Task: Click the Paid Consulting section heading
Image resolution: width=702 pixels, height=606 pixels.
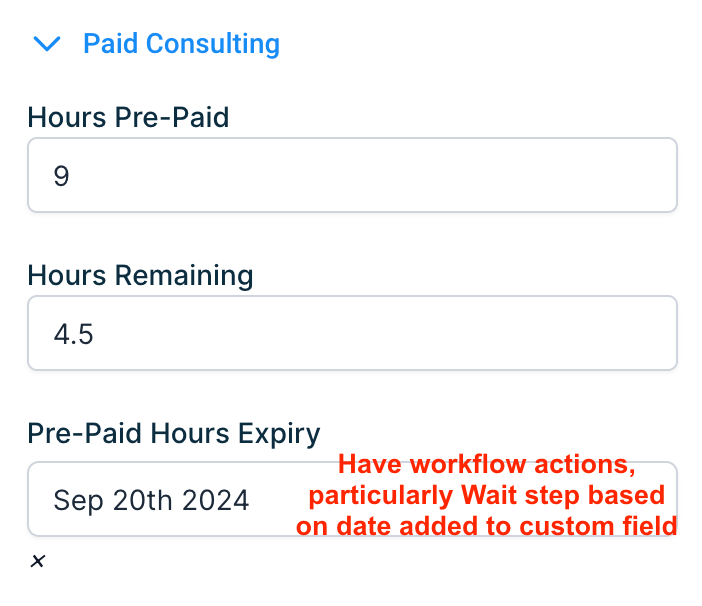Action: [x=181, y=44]
